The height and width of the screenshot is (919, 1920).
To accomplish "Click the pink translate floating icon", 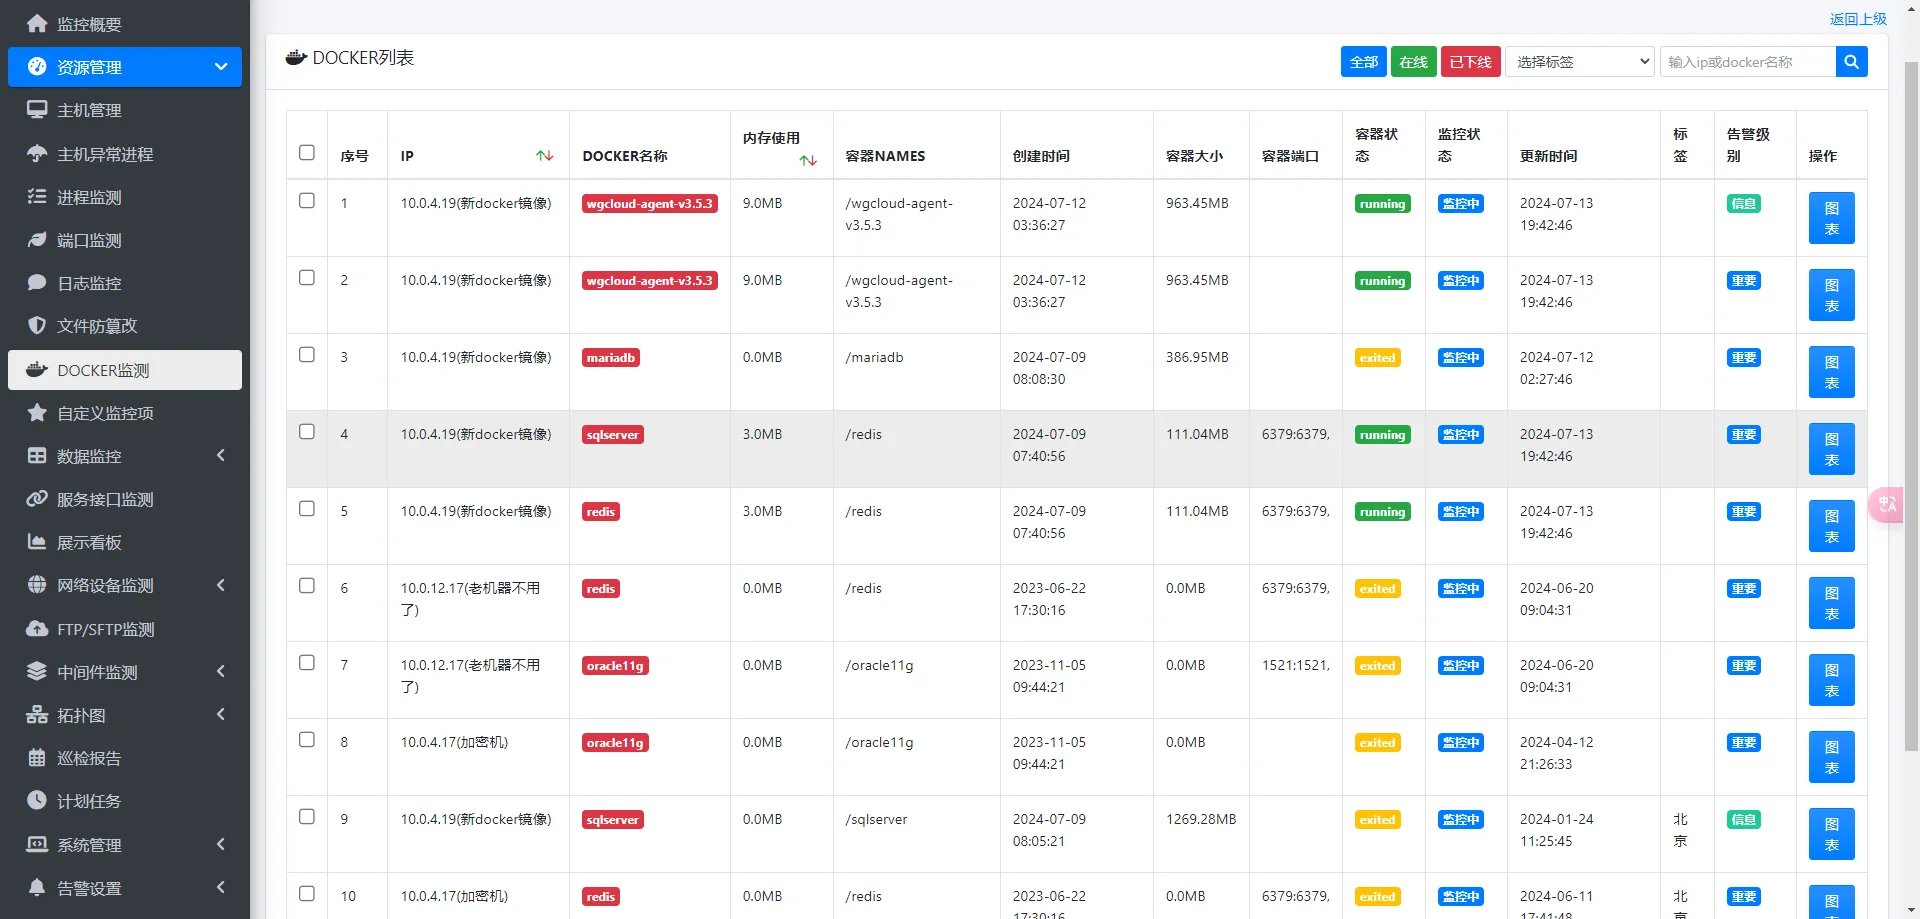I will [1886, 504].
